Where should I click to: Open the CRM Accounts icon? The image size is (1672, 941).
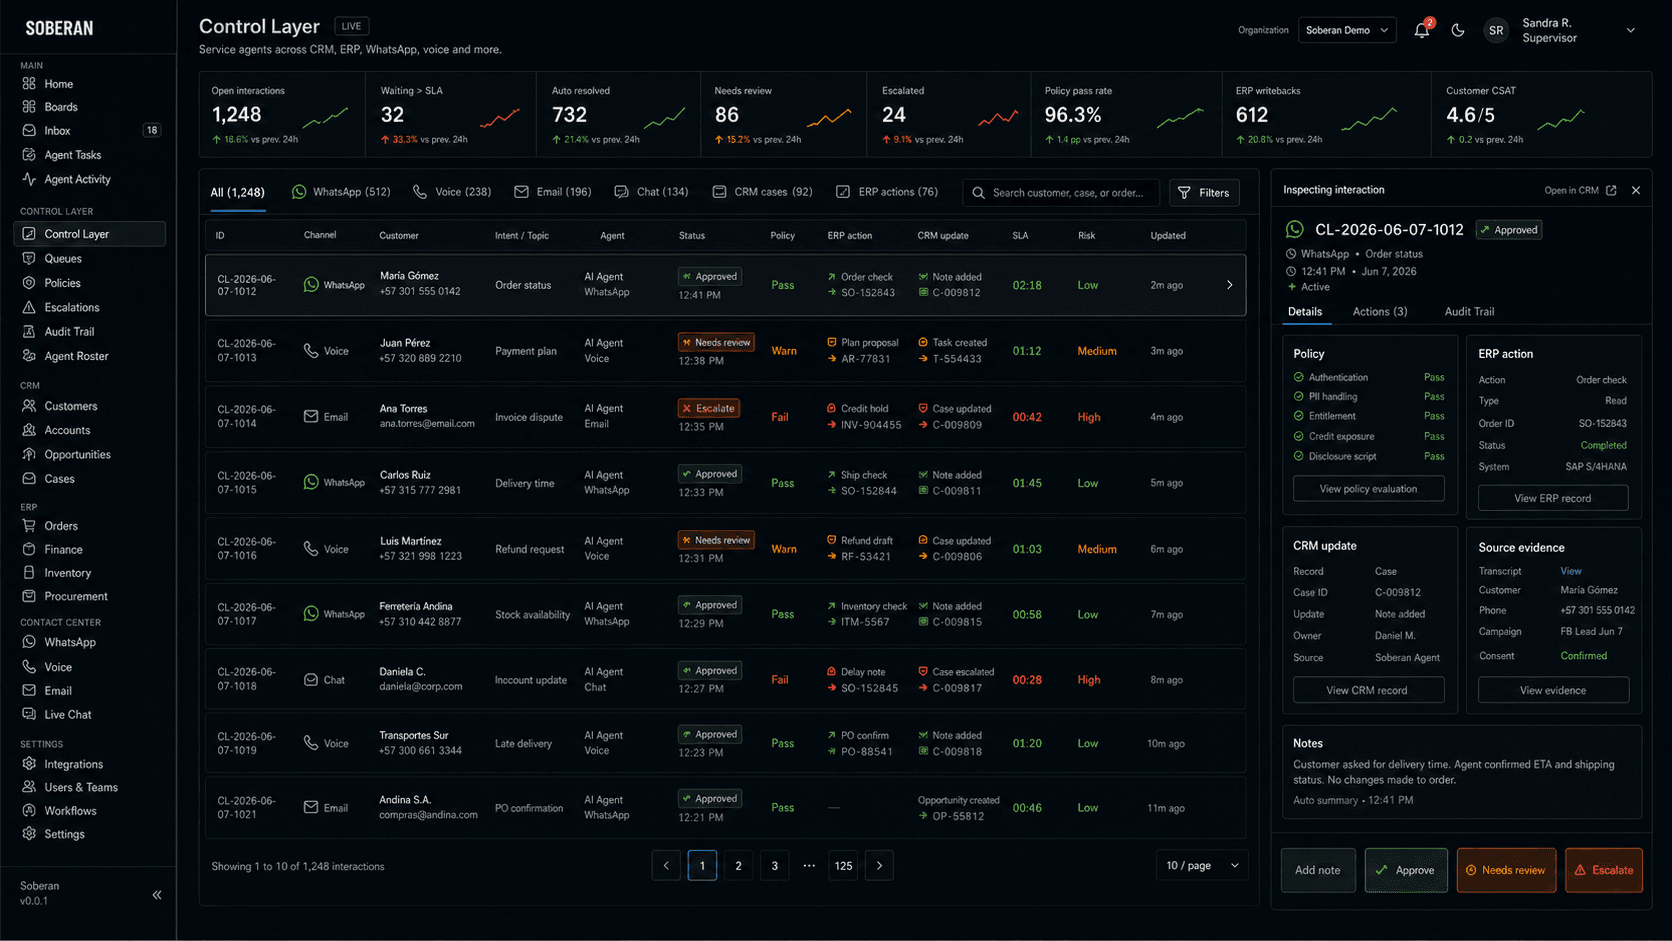tap(29, 430)
